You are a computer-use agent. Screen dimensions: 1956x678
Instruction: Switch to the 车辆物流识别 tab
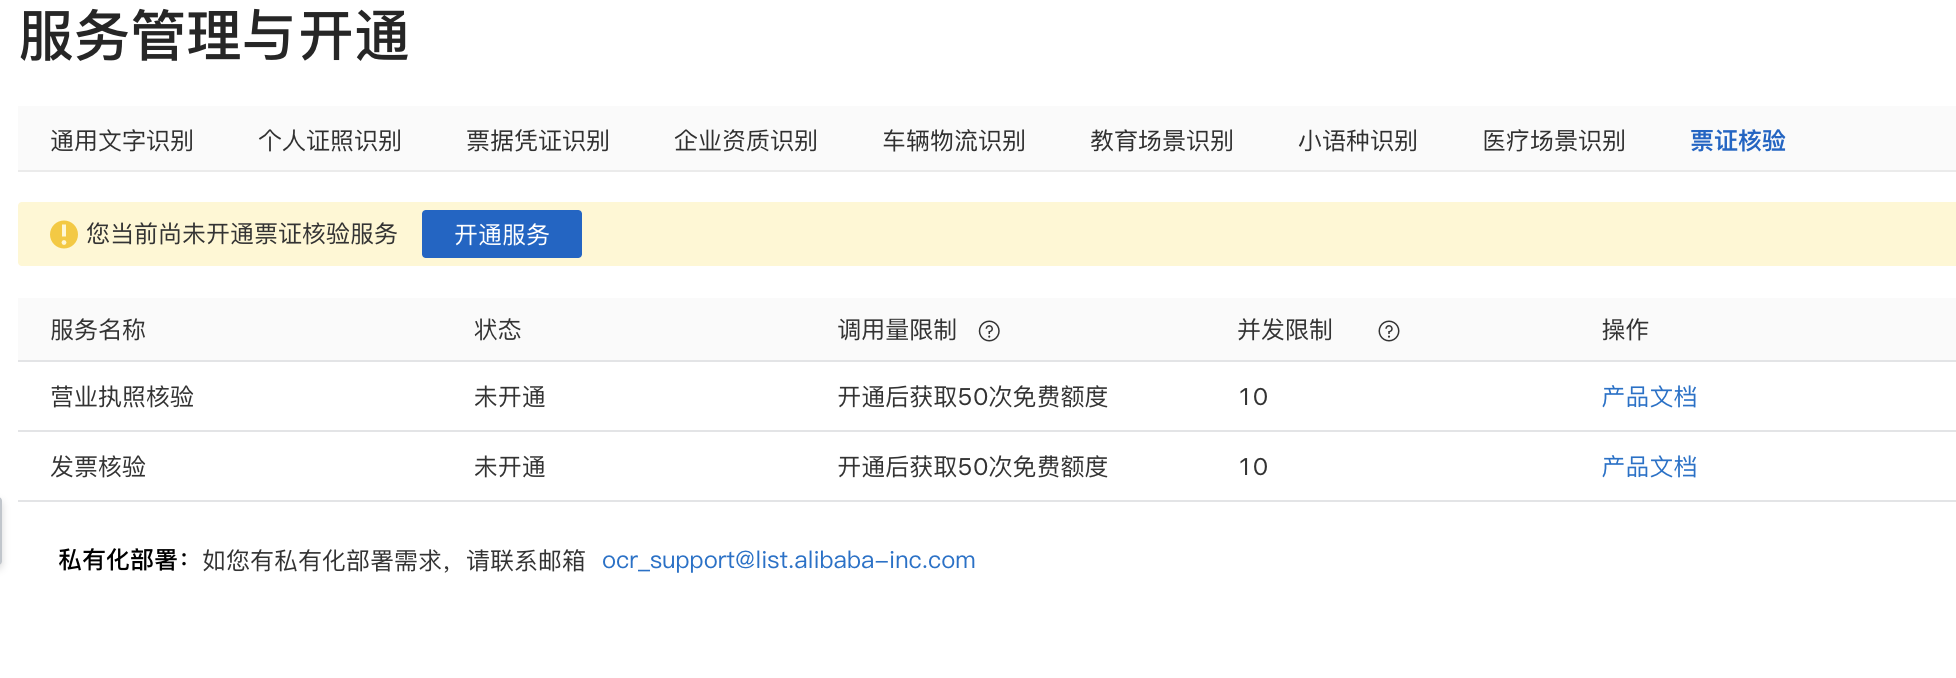[x=954, y=141]
